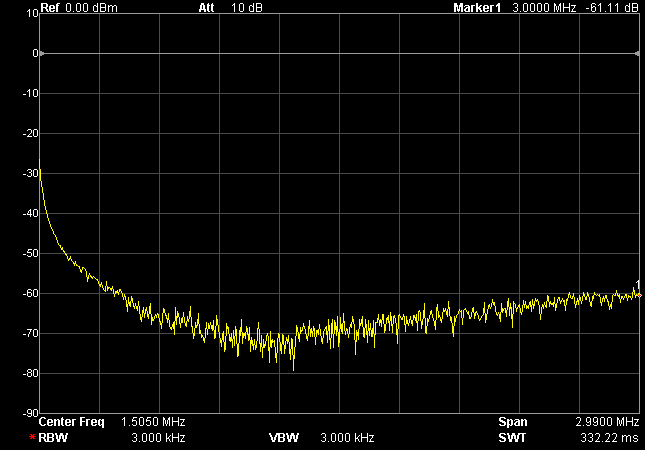Click the VBW 3.000 kHz value
The image size is (645, 450).
tap(347, 438)
